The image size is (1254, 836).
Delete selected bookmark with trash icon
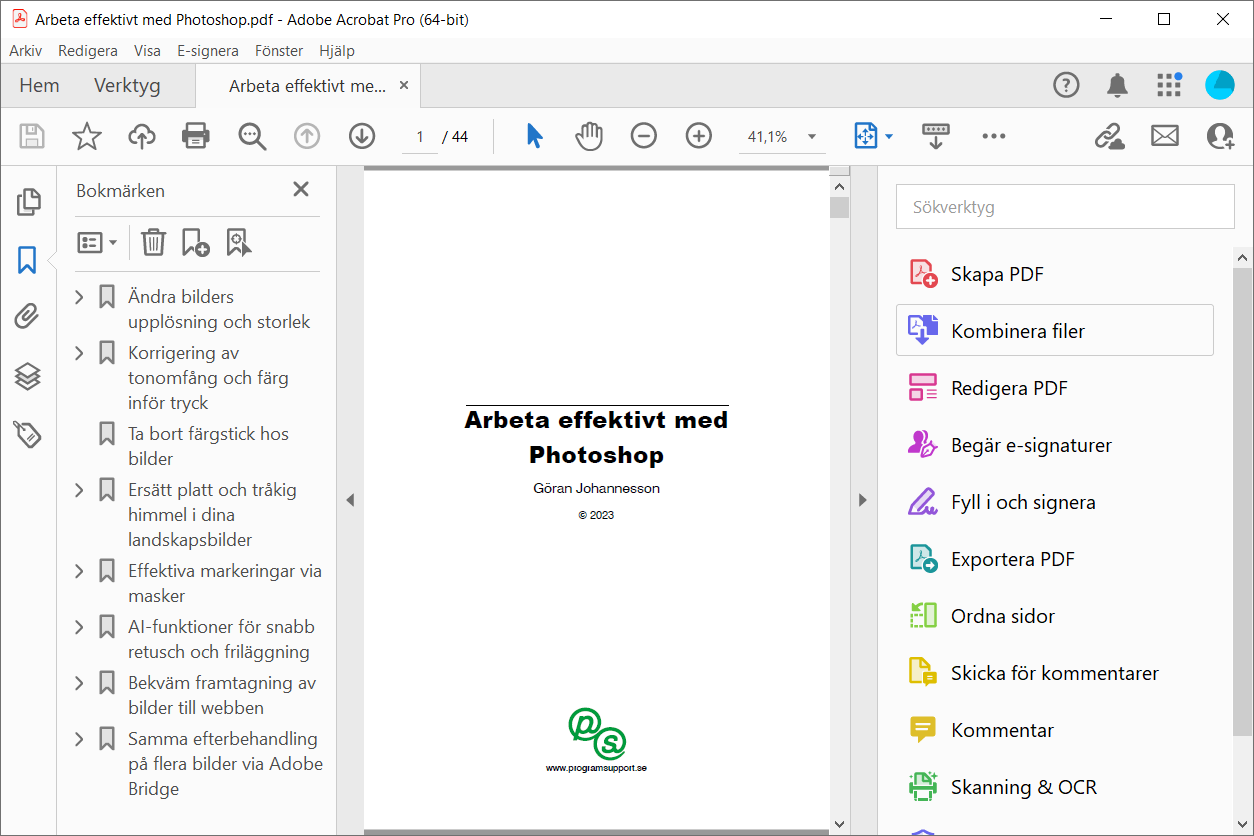[x=153, y=242]
